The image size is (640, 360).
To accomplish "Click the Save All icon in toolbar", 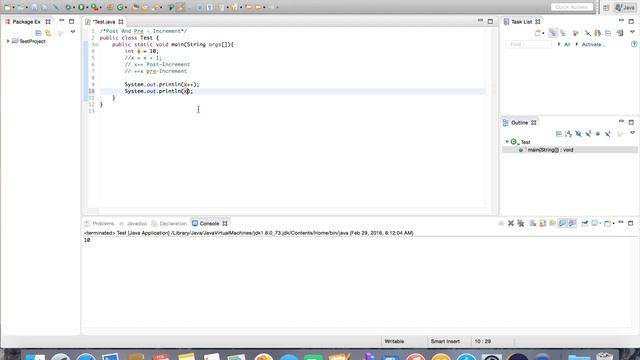I will pyautogui.click(x=44, y=7).
